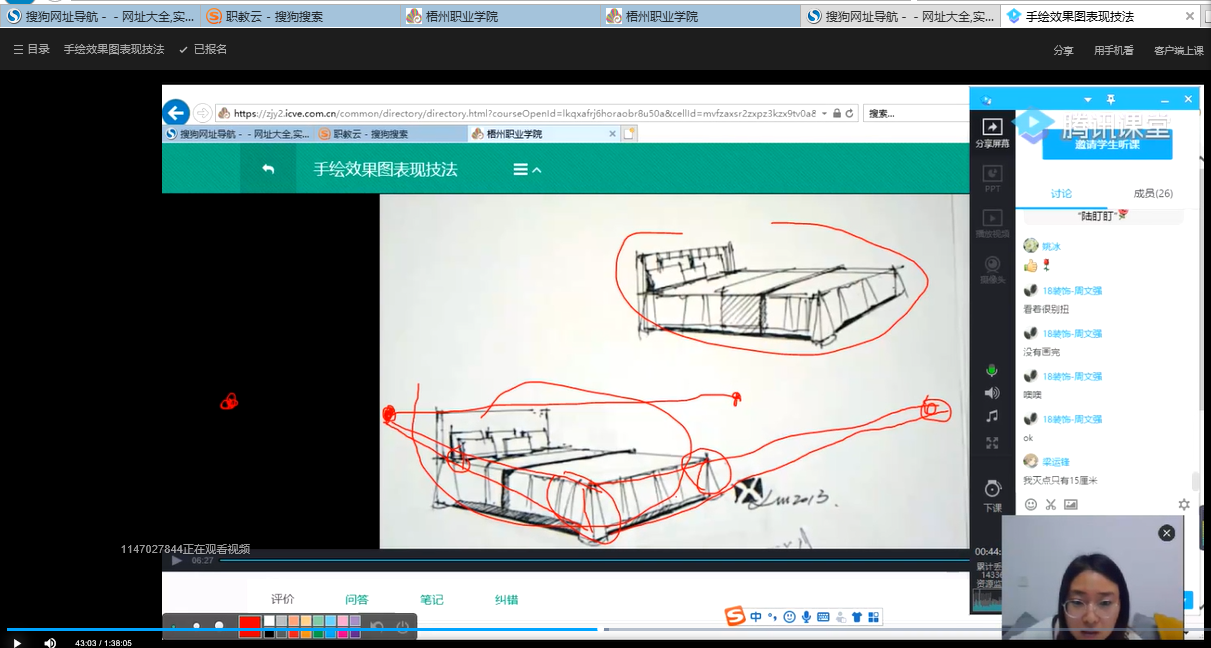Undo the last annotation stroke
The image size is (1211, 648).
pyautogui.click(x=377, y=627)
